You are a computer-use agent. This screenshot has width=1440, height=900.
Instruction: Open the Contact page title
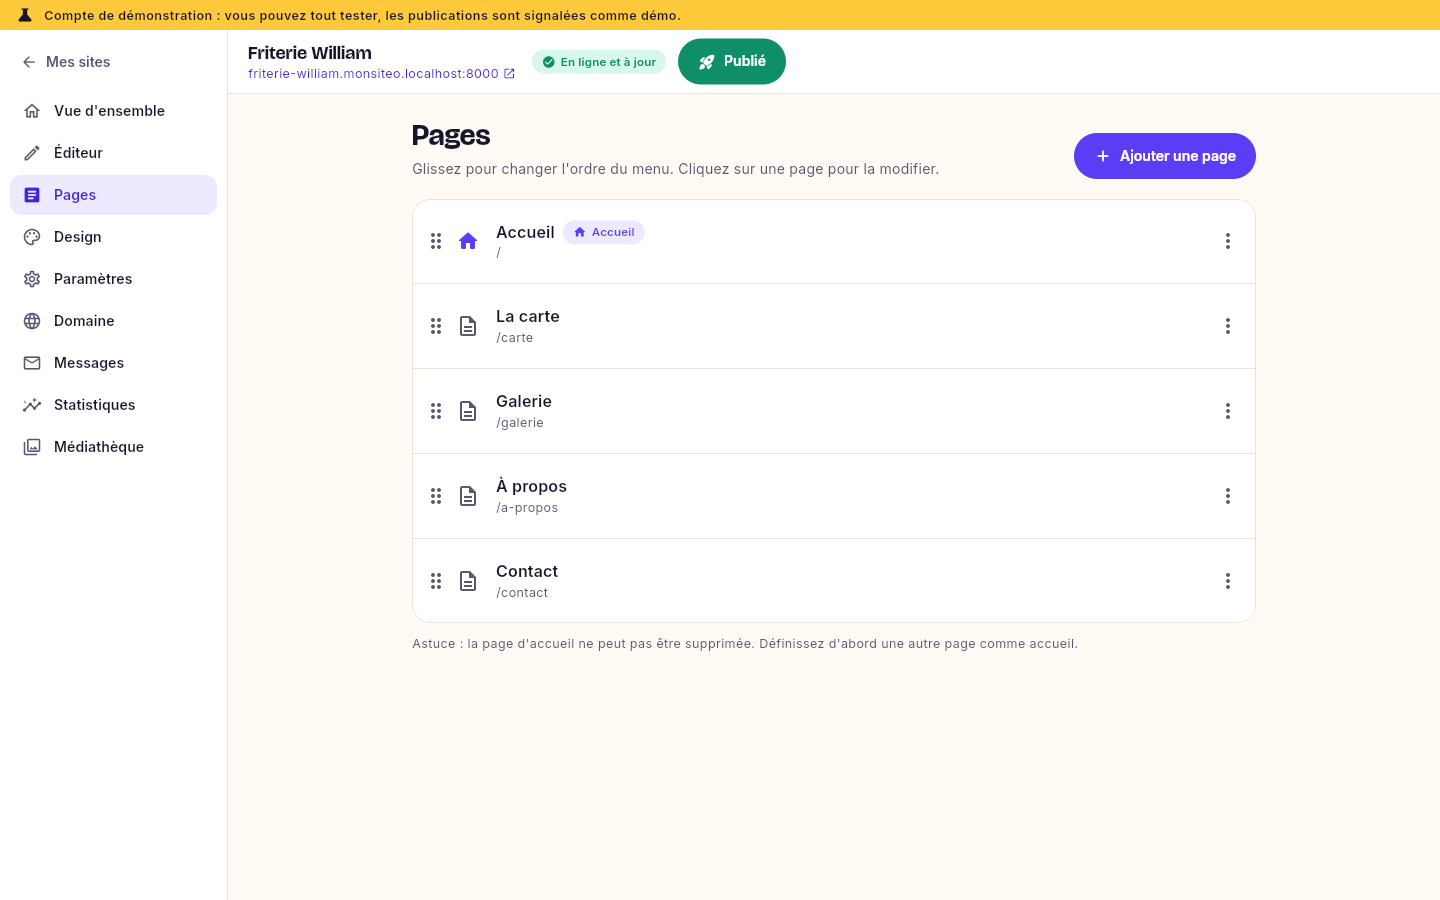pyautogui.click(x=527, y=571)
